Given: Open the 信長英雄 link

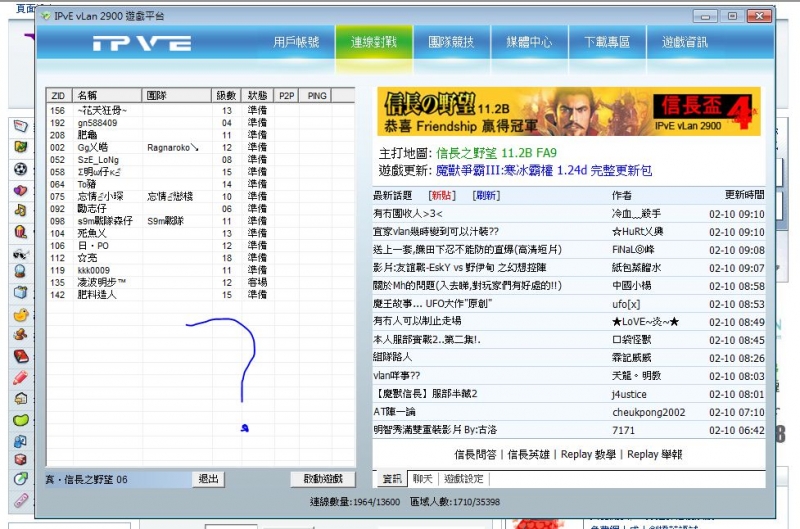Looking at the screenshot, I should [529, 454].
